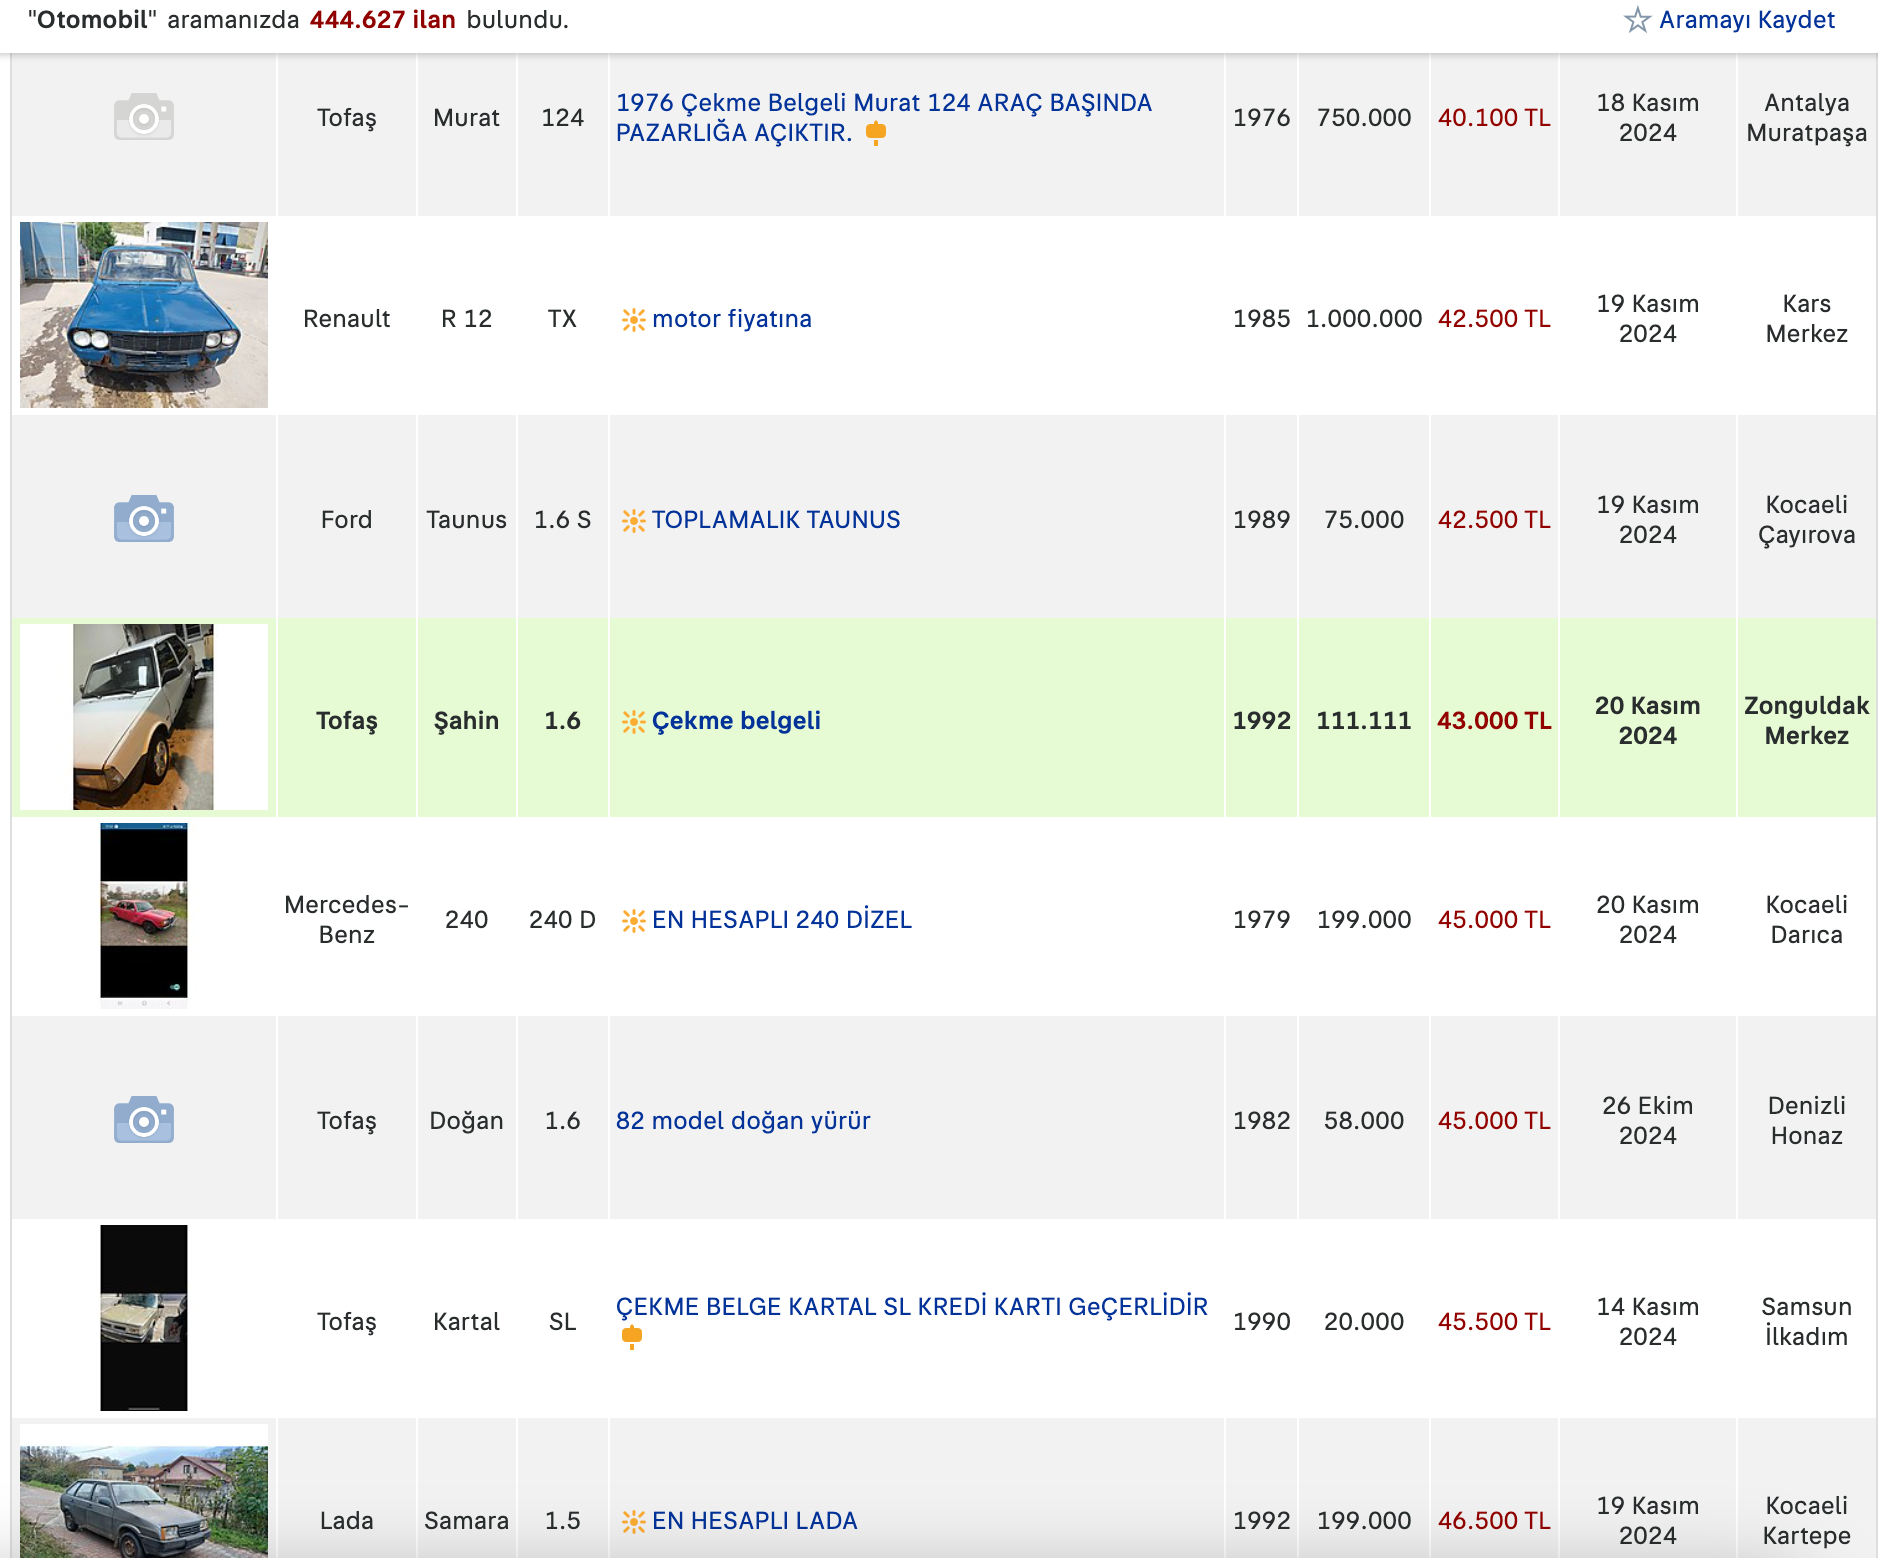Open the ÇEKME BELGE KARTAL SL listing

tap(912, 1307)
